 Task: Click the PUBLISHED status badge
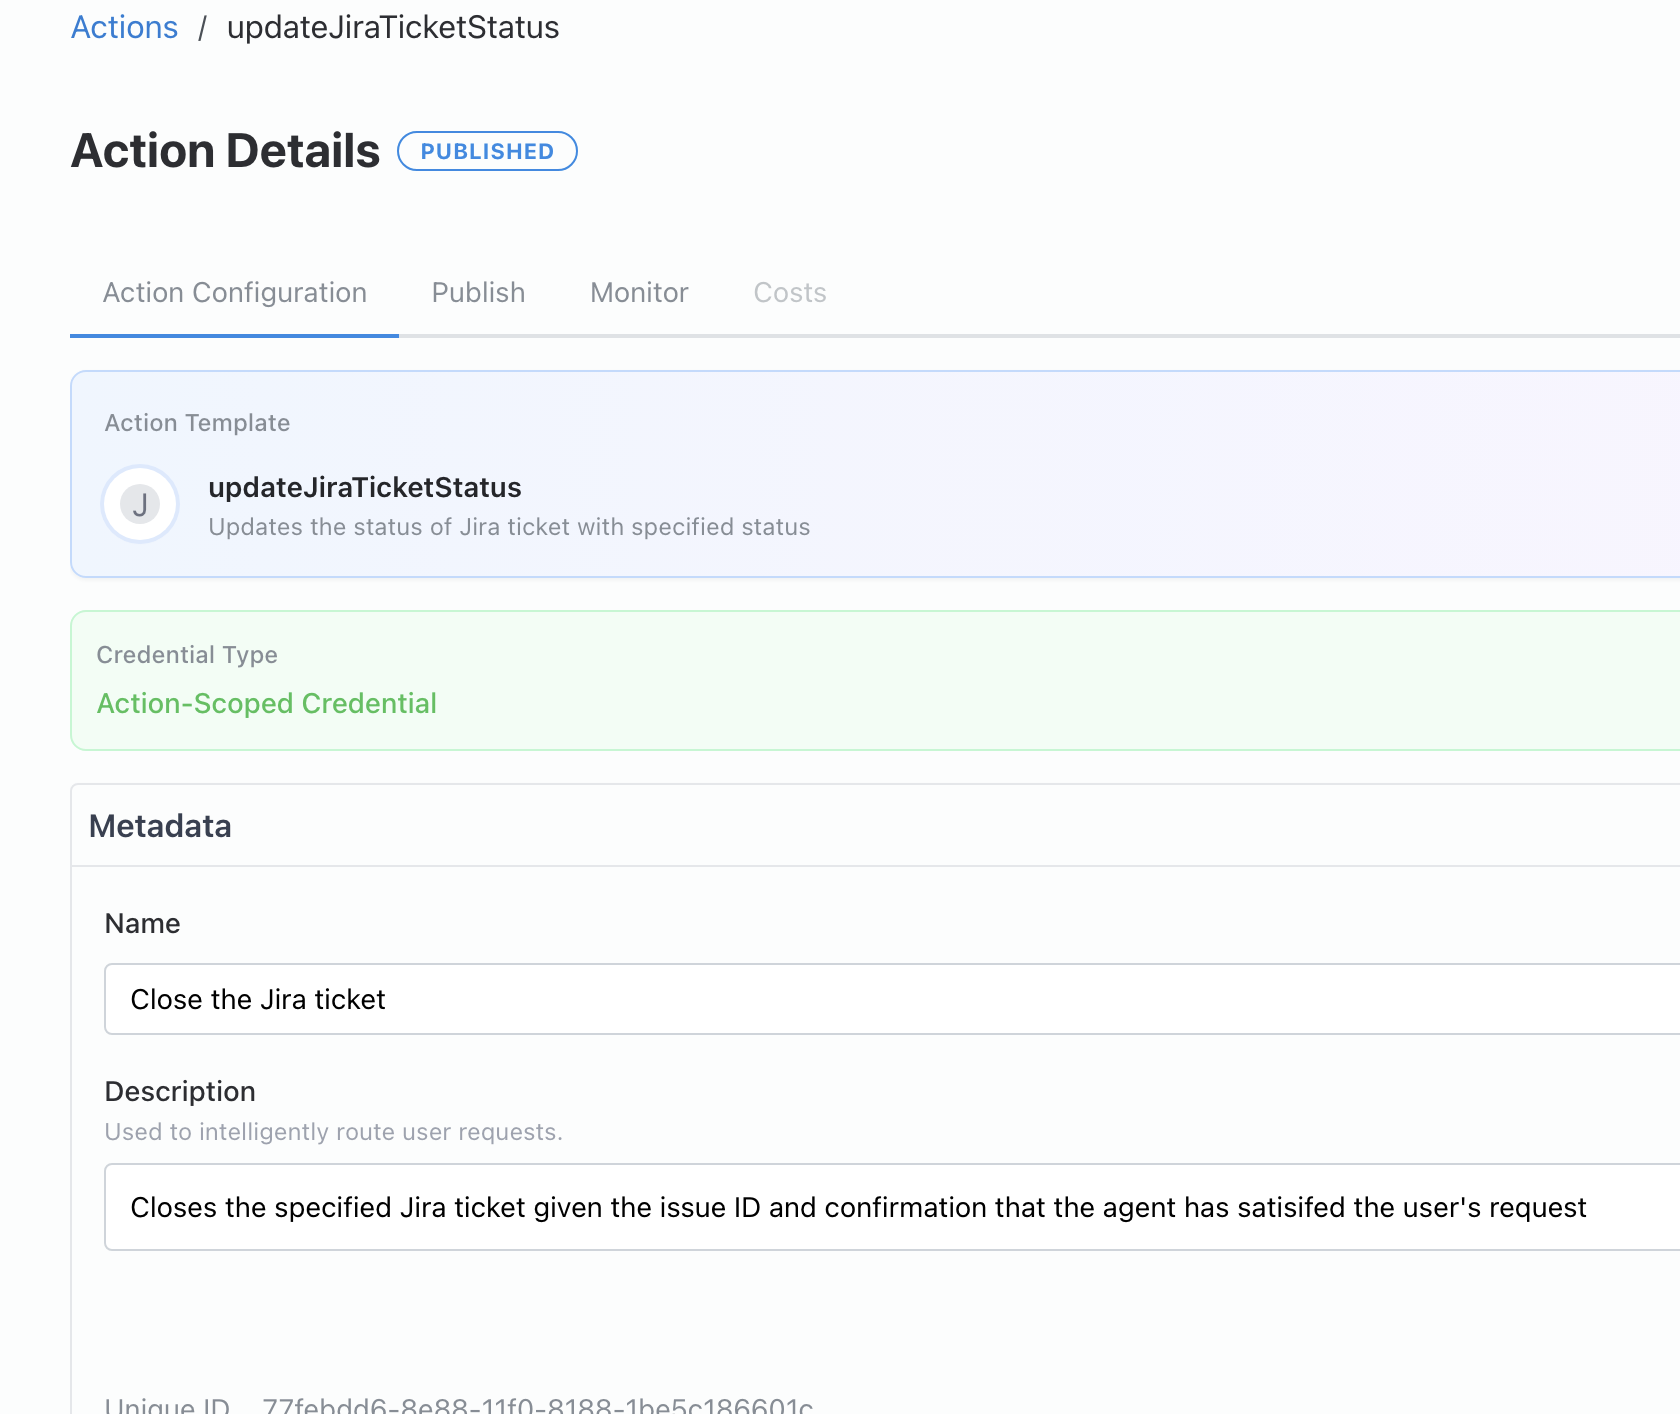tap(487, 151)
